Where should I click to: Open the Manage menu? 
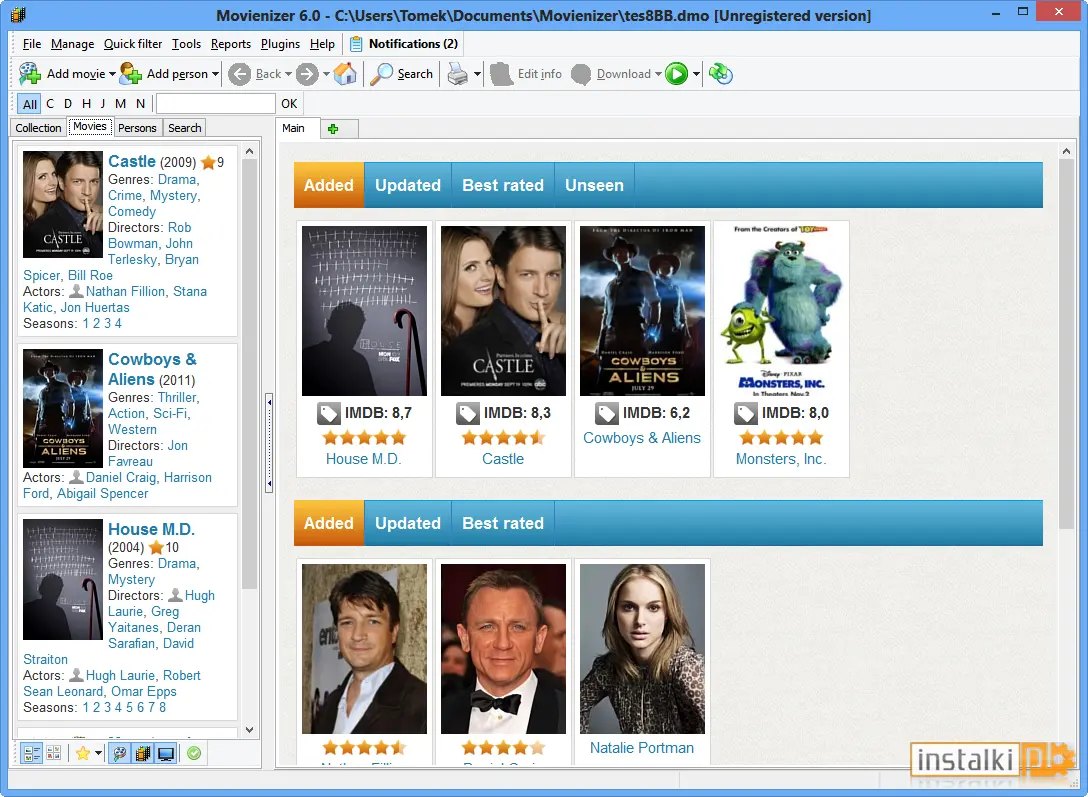72,44
